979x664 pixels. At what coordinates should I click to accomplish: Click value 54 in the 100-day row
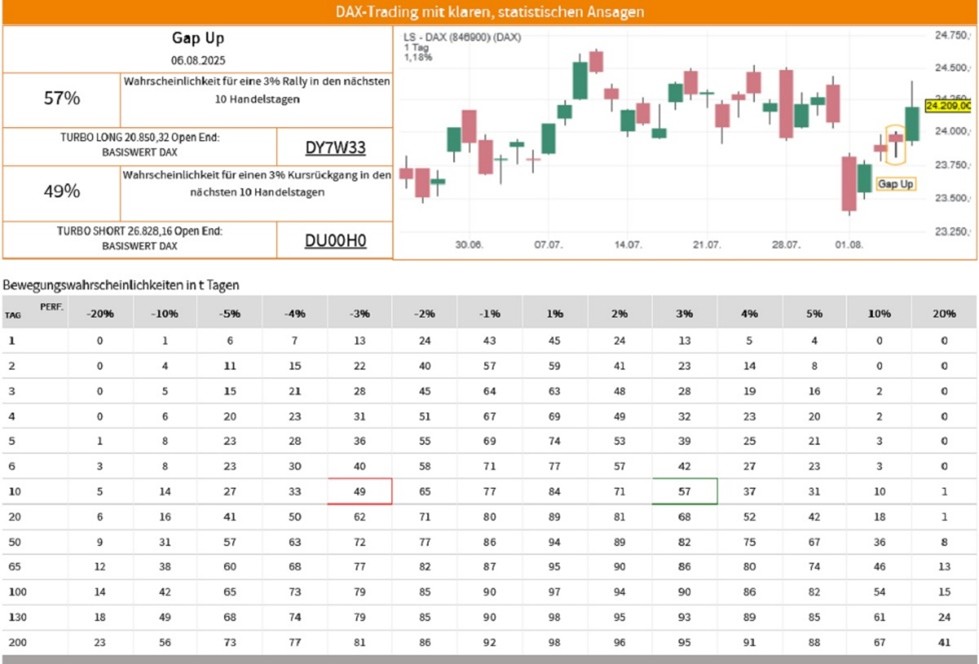coord(879,592)
